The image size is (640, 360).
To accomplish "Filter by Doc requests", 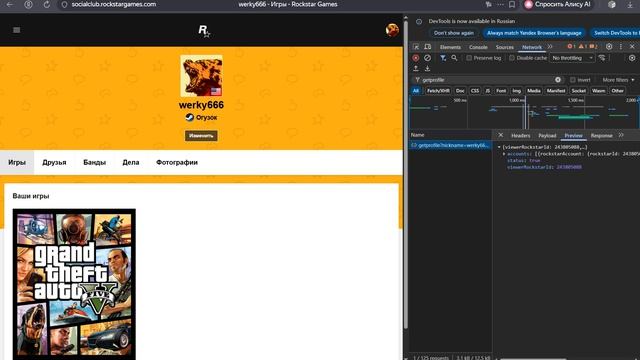I will pos(460,91).
